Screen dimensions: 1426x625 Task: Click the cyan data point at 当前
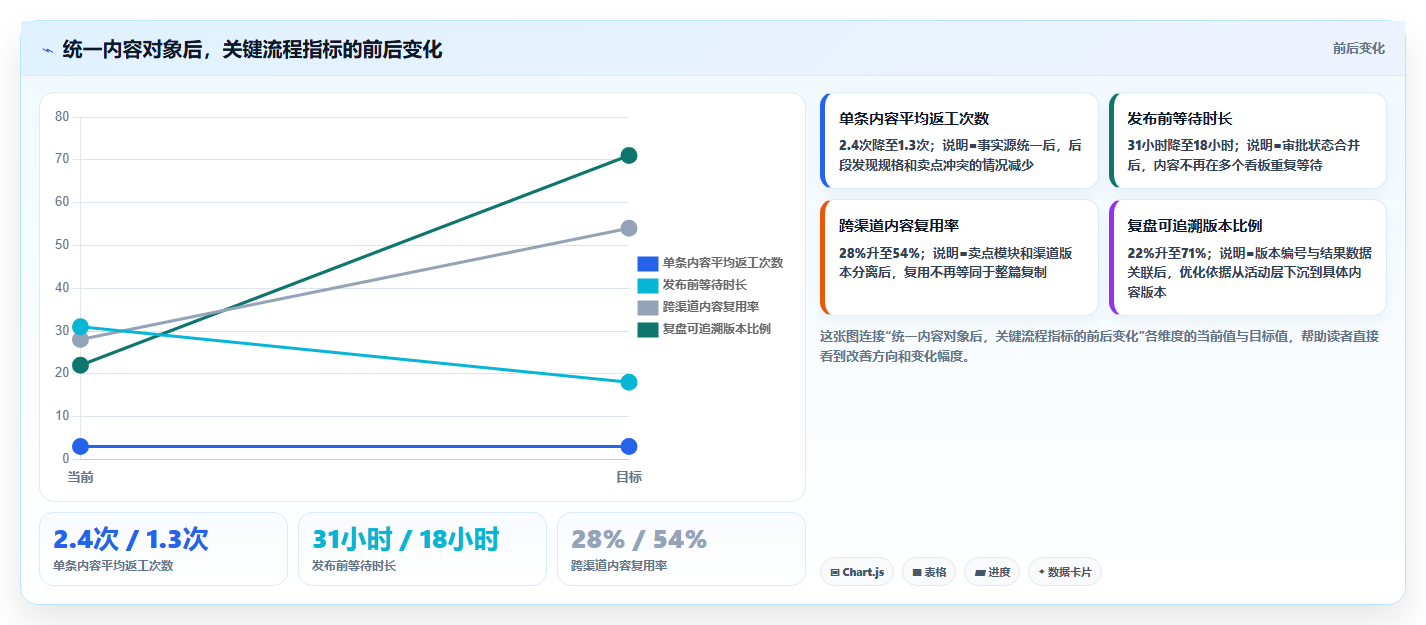[80, 327]
